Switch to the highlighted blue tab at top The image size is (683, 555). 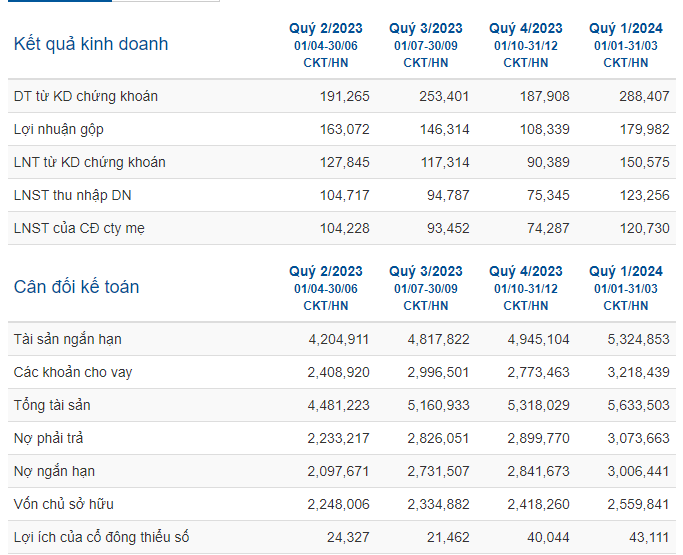pos(60,1)
